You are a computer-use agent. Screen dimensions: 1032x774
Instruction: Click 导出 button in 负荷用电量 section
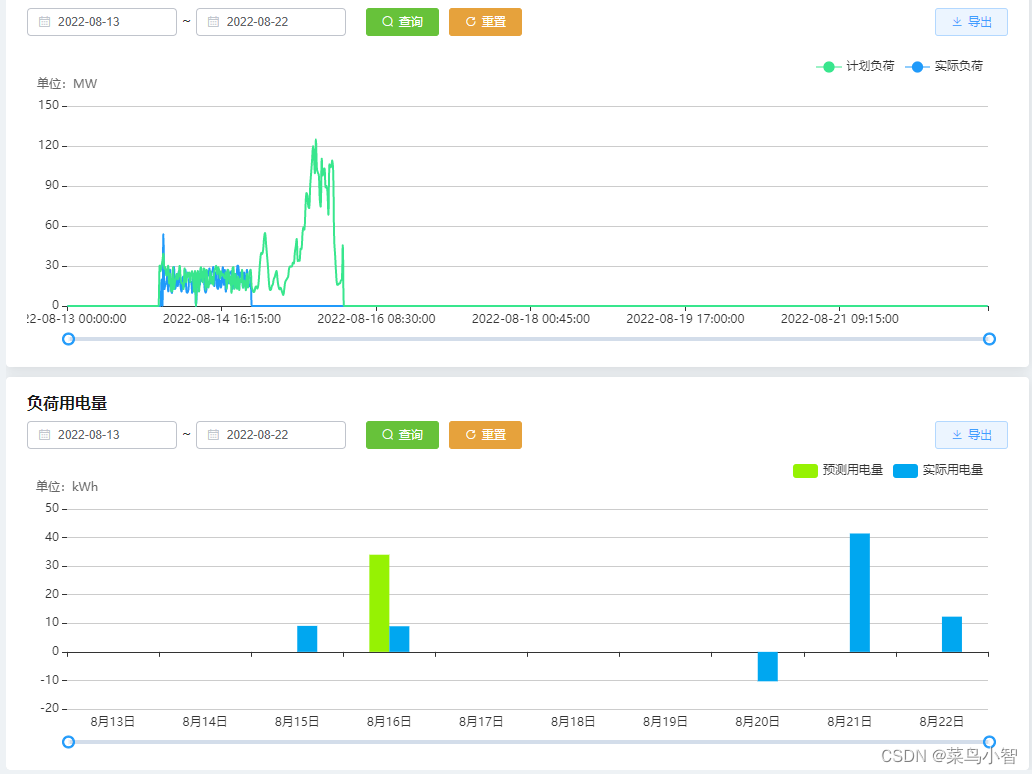tap(971, 434)
